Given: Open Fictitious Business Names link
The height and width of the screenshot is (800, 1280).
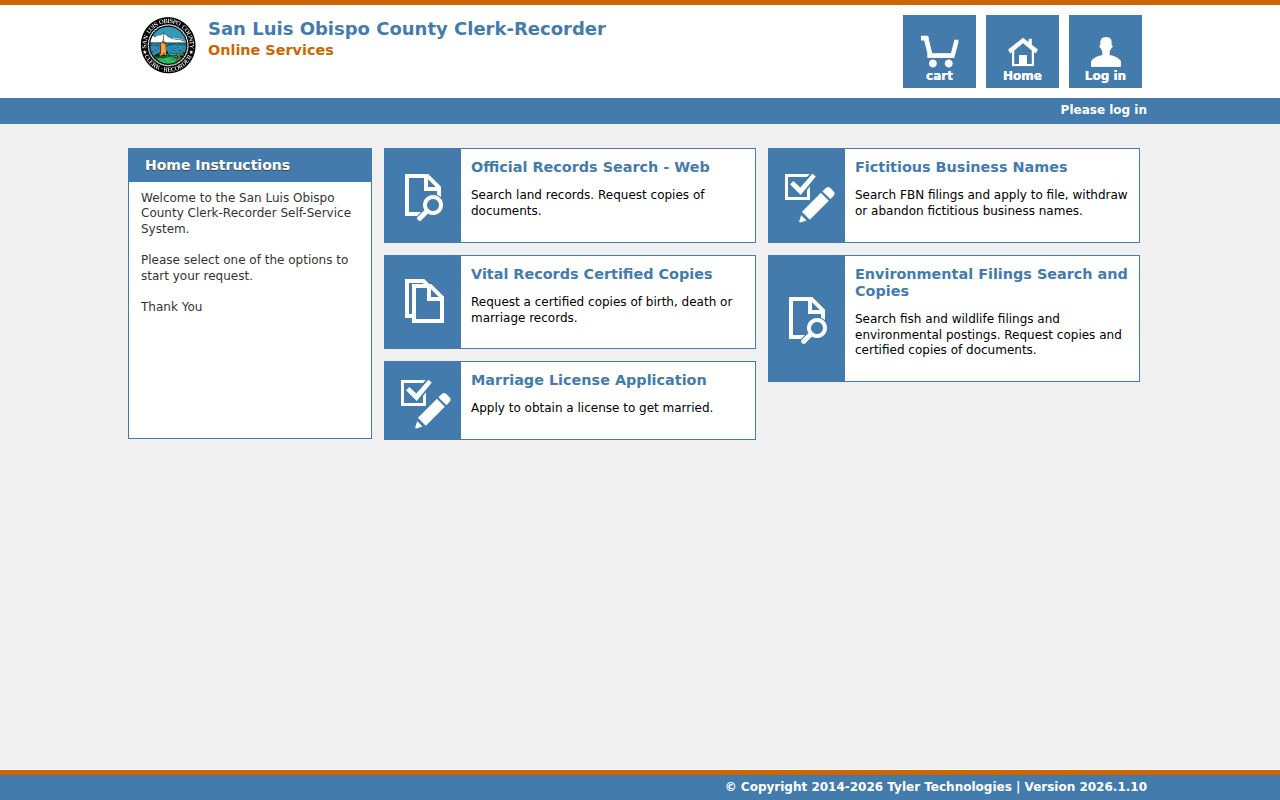Looking at the screenshot, I should 961,167.
